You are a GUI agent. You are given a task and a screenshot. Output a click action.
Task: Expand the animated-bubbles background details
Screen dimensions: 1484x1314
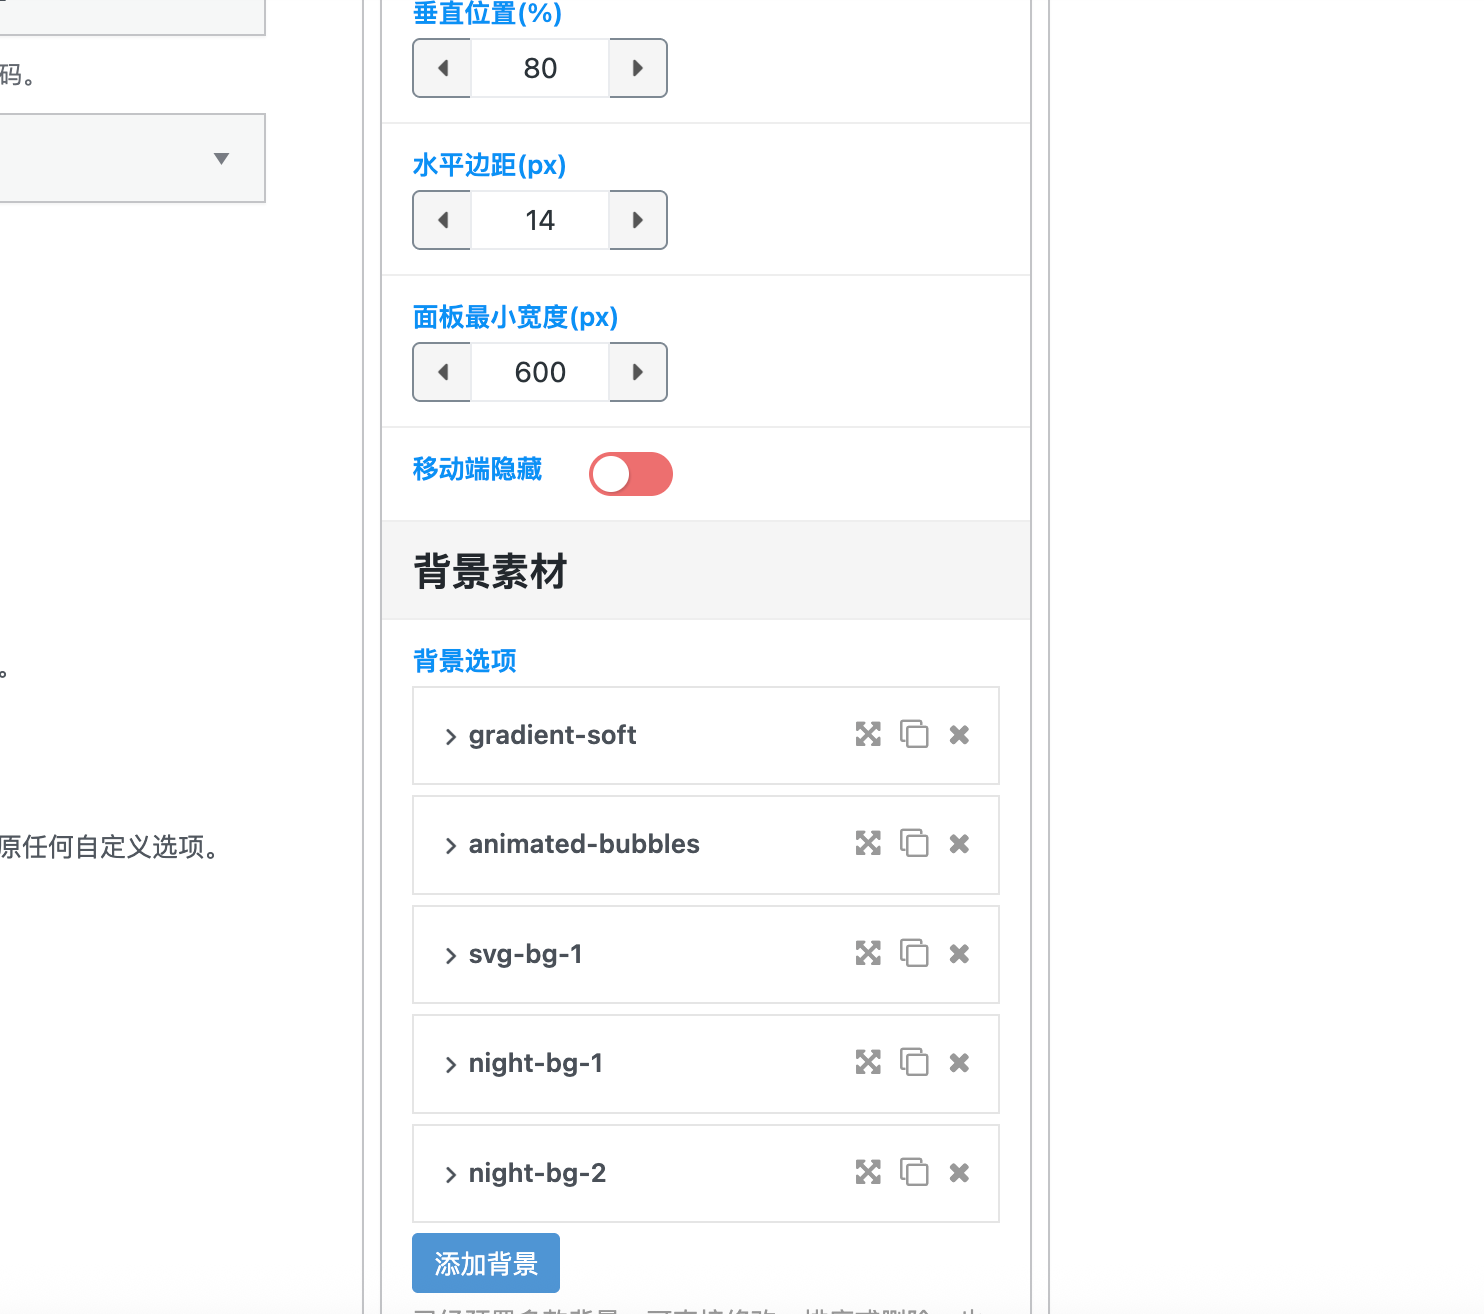[450, 845]
